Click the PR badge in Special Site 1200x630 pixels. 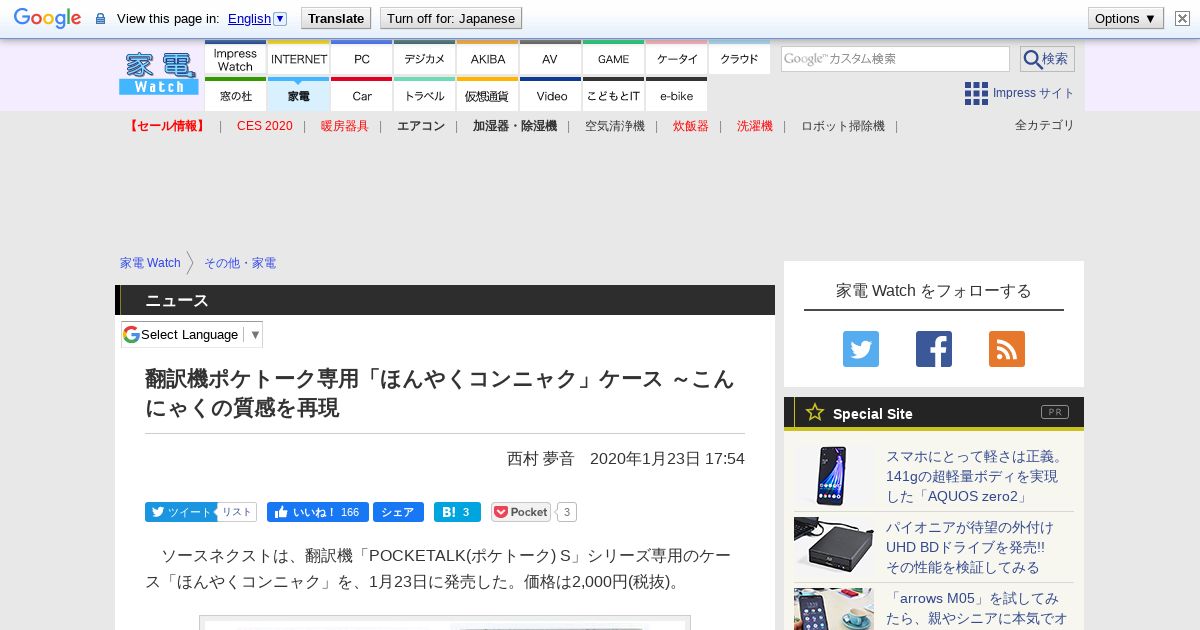coord(1055,412)
